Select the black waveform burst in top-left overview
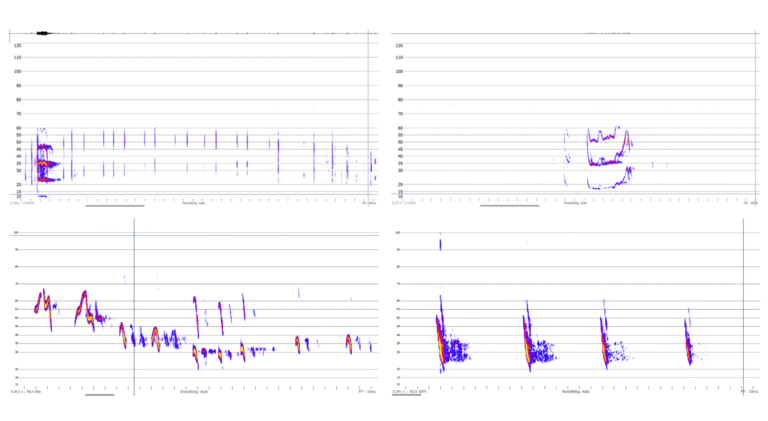The width and height of the screenshot is (768, 421). pyautogui.click(x=43, y=33)
